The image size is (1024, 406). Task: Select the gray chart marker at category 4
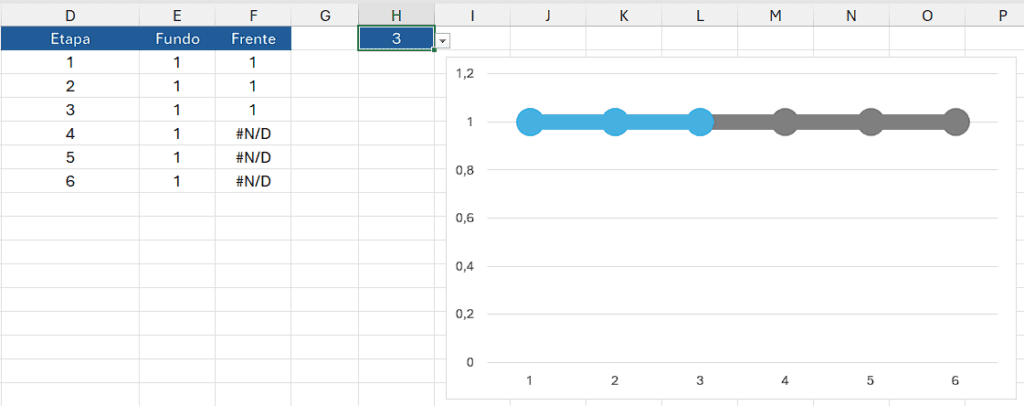pyautogui.click(x=785, y=123)
